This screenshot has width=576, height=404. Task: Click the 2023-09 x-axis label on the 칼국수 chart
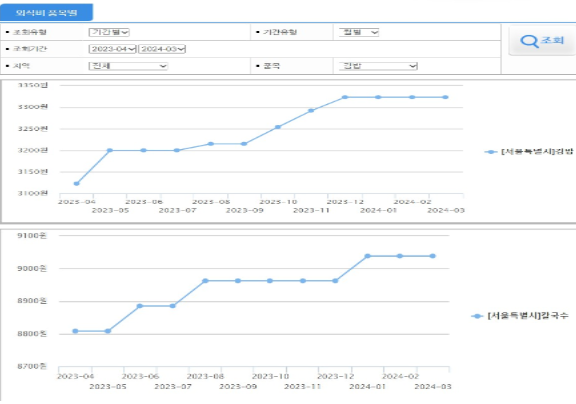[238, 386]
